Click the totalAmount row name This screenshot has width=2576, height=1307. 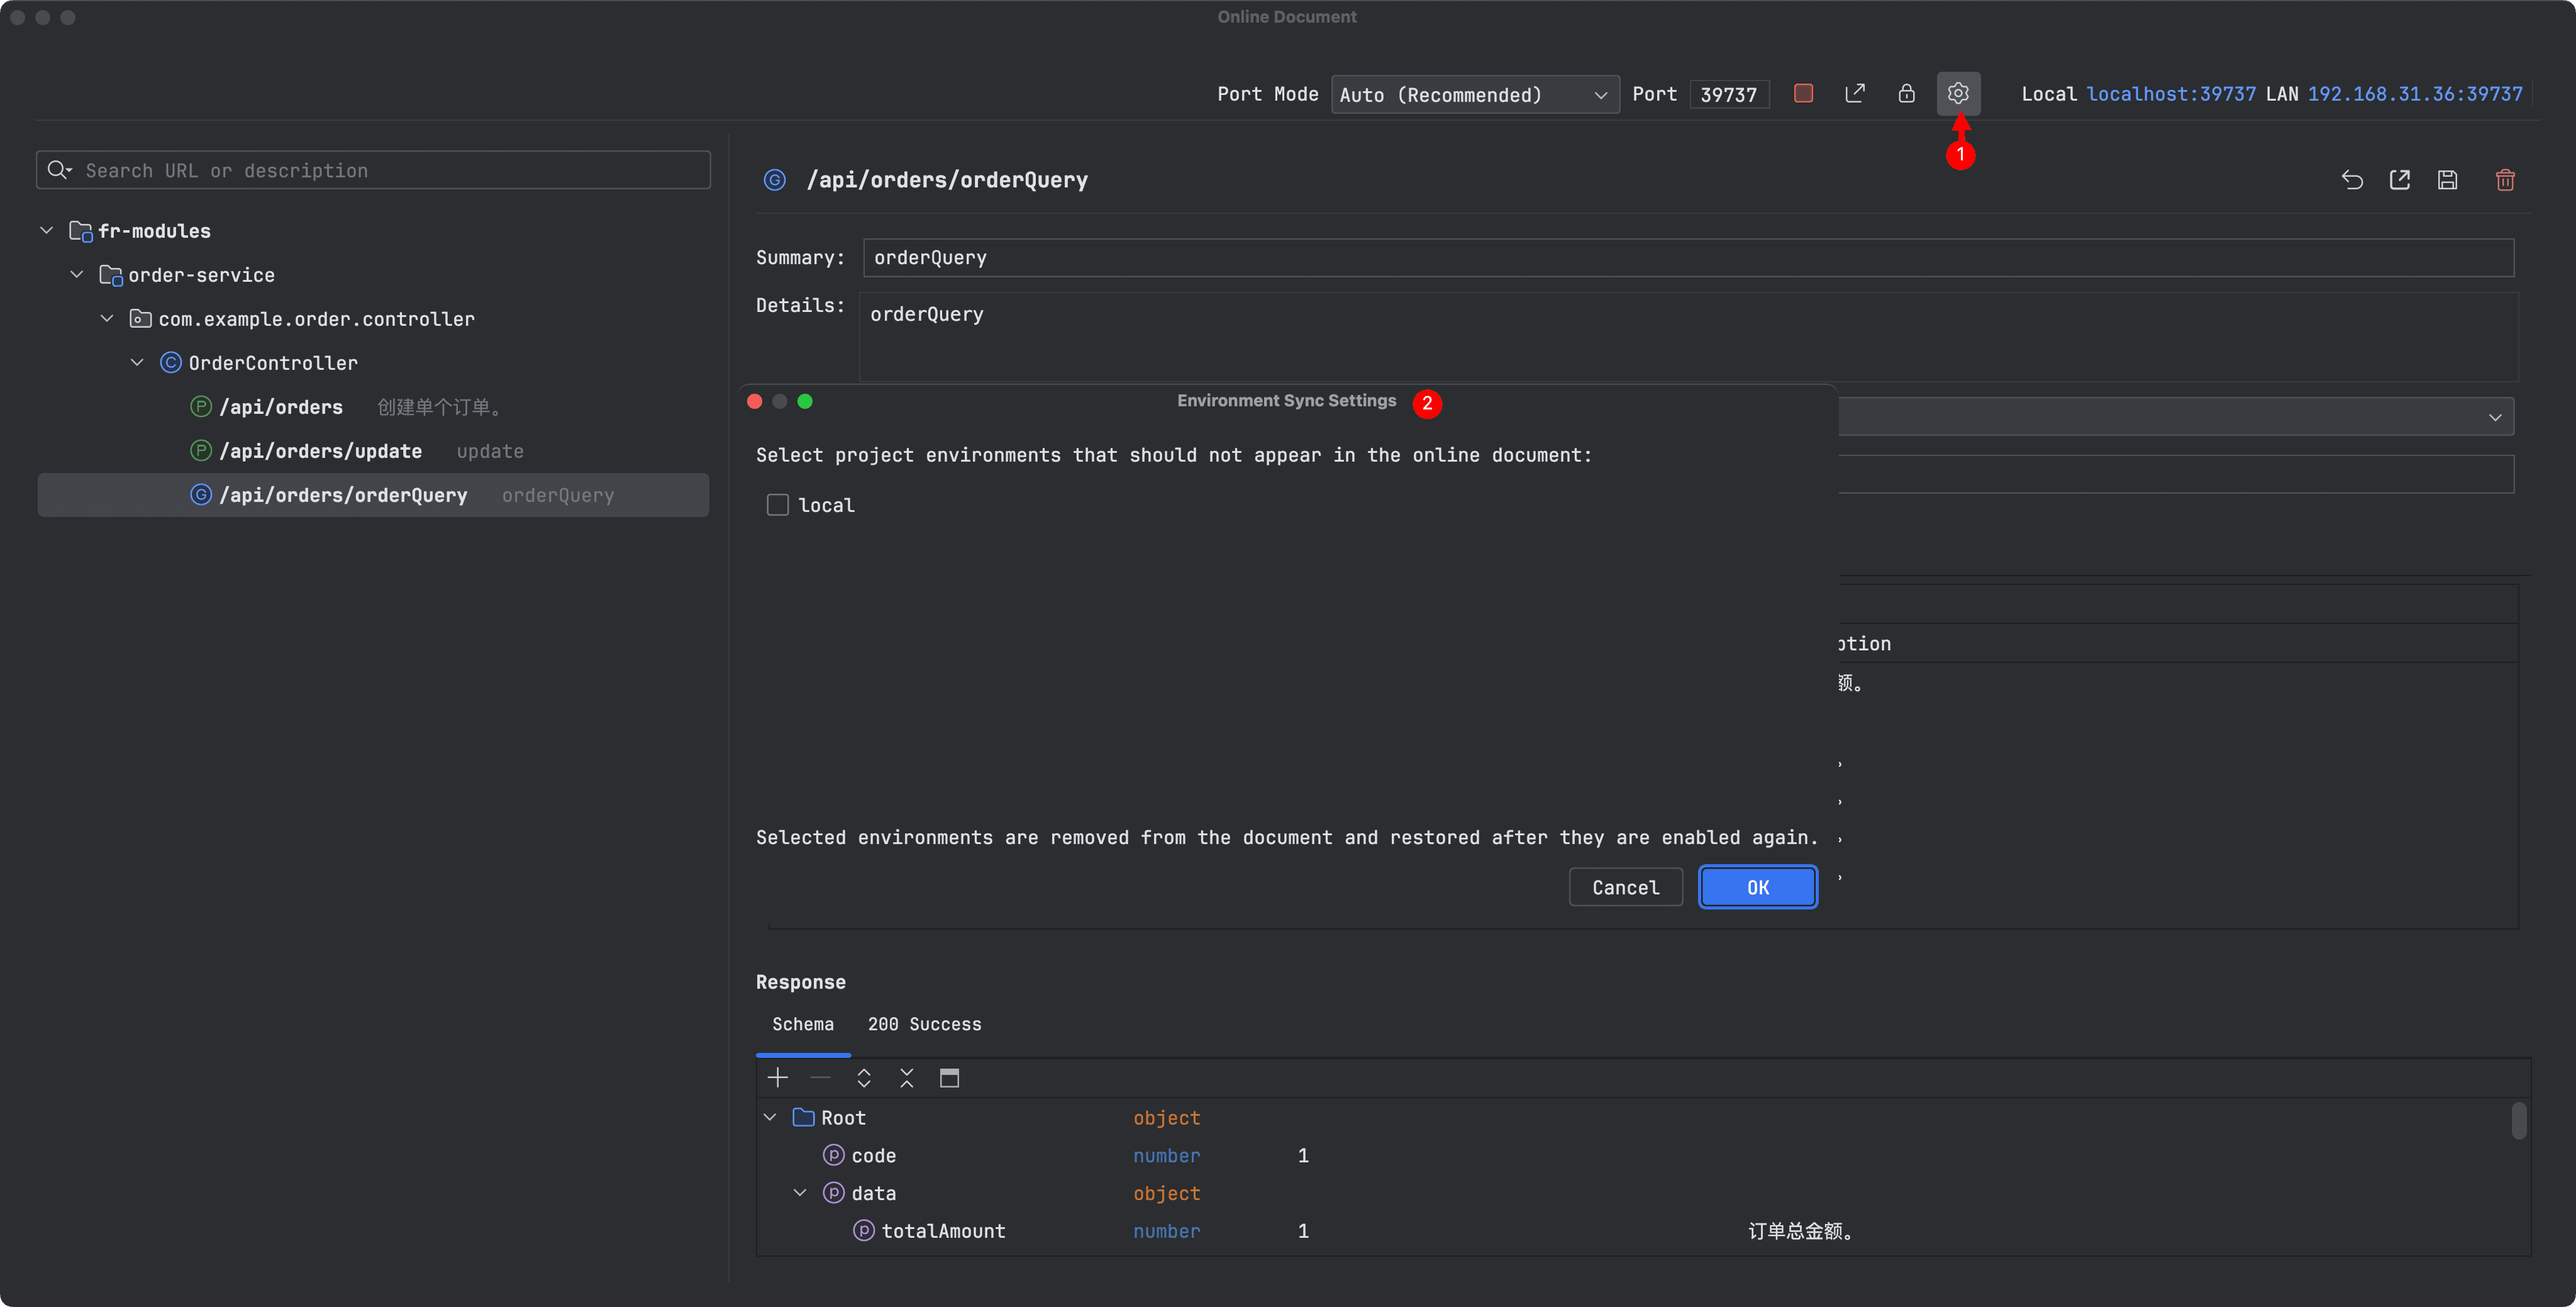click(943, 1231)
